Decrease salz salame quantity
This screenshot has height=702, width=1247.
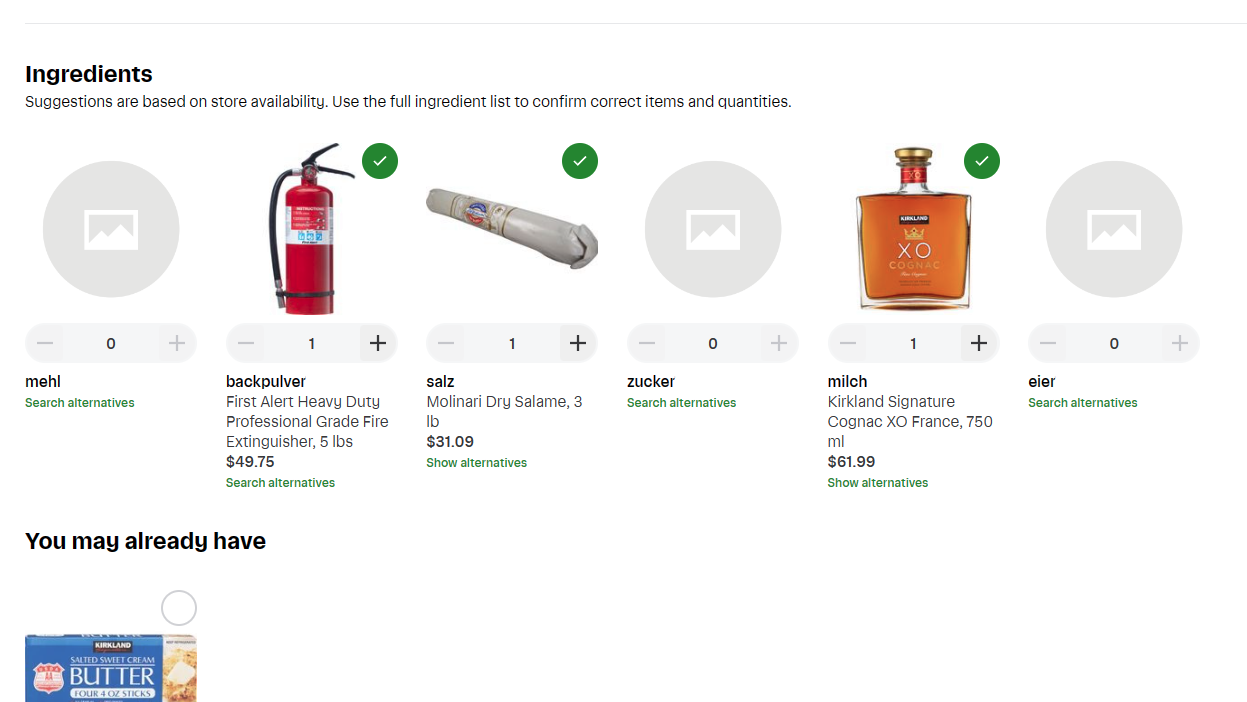(x=446, y=343)
